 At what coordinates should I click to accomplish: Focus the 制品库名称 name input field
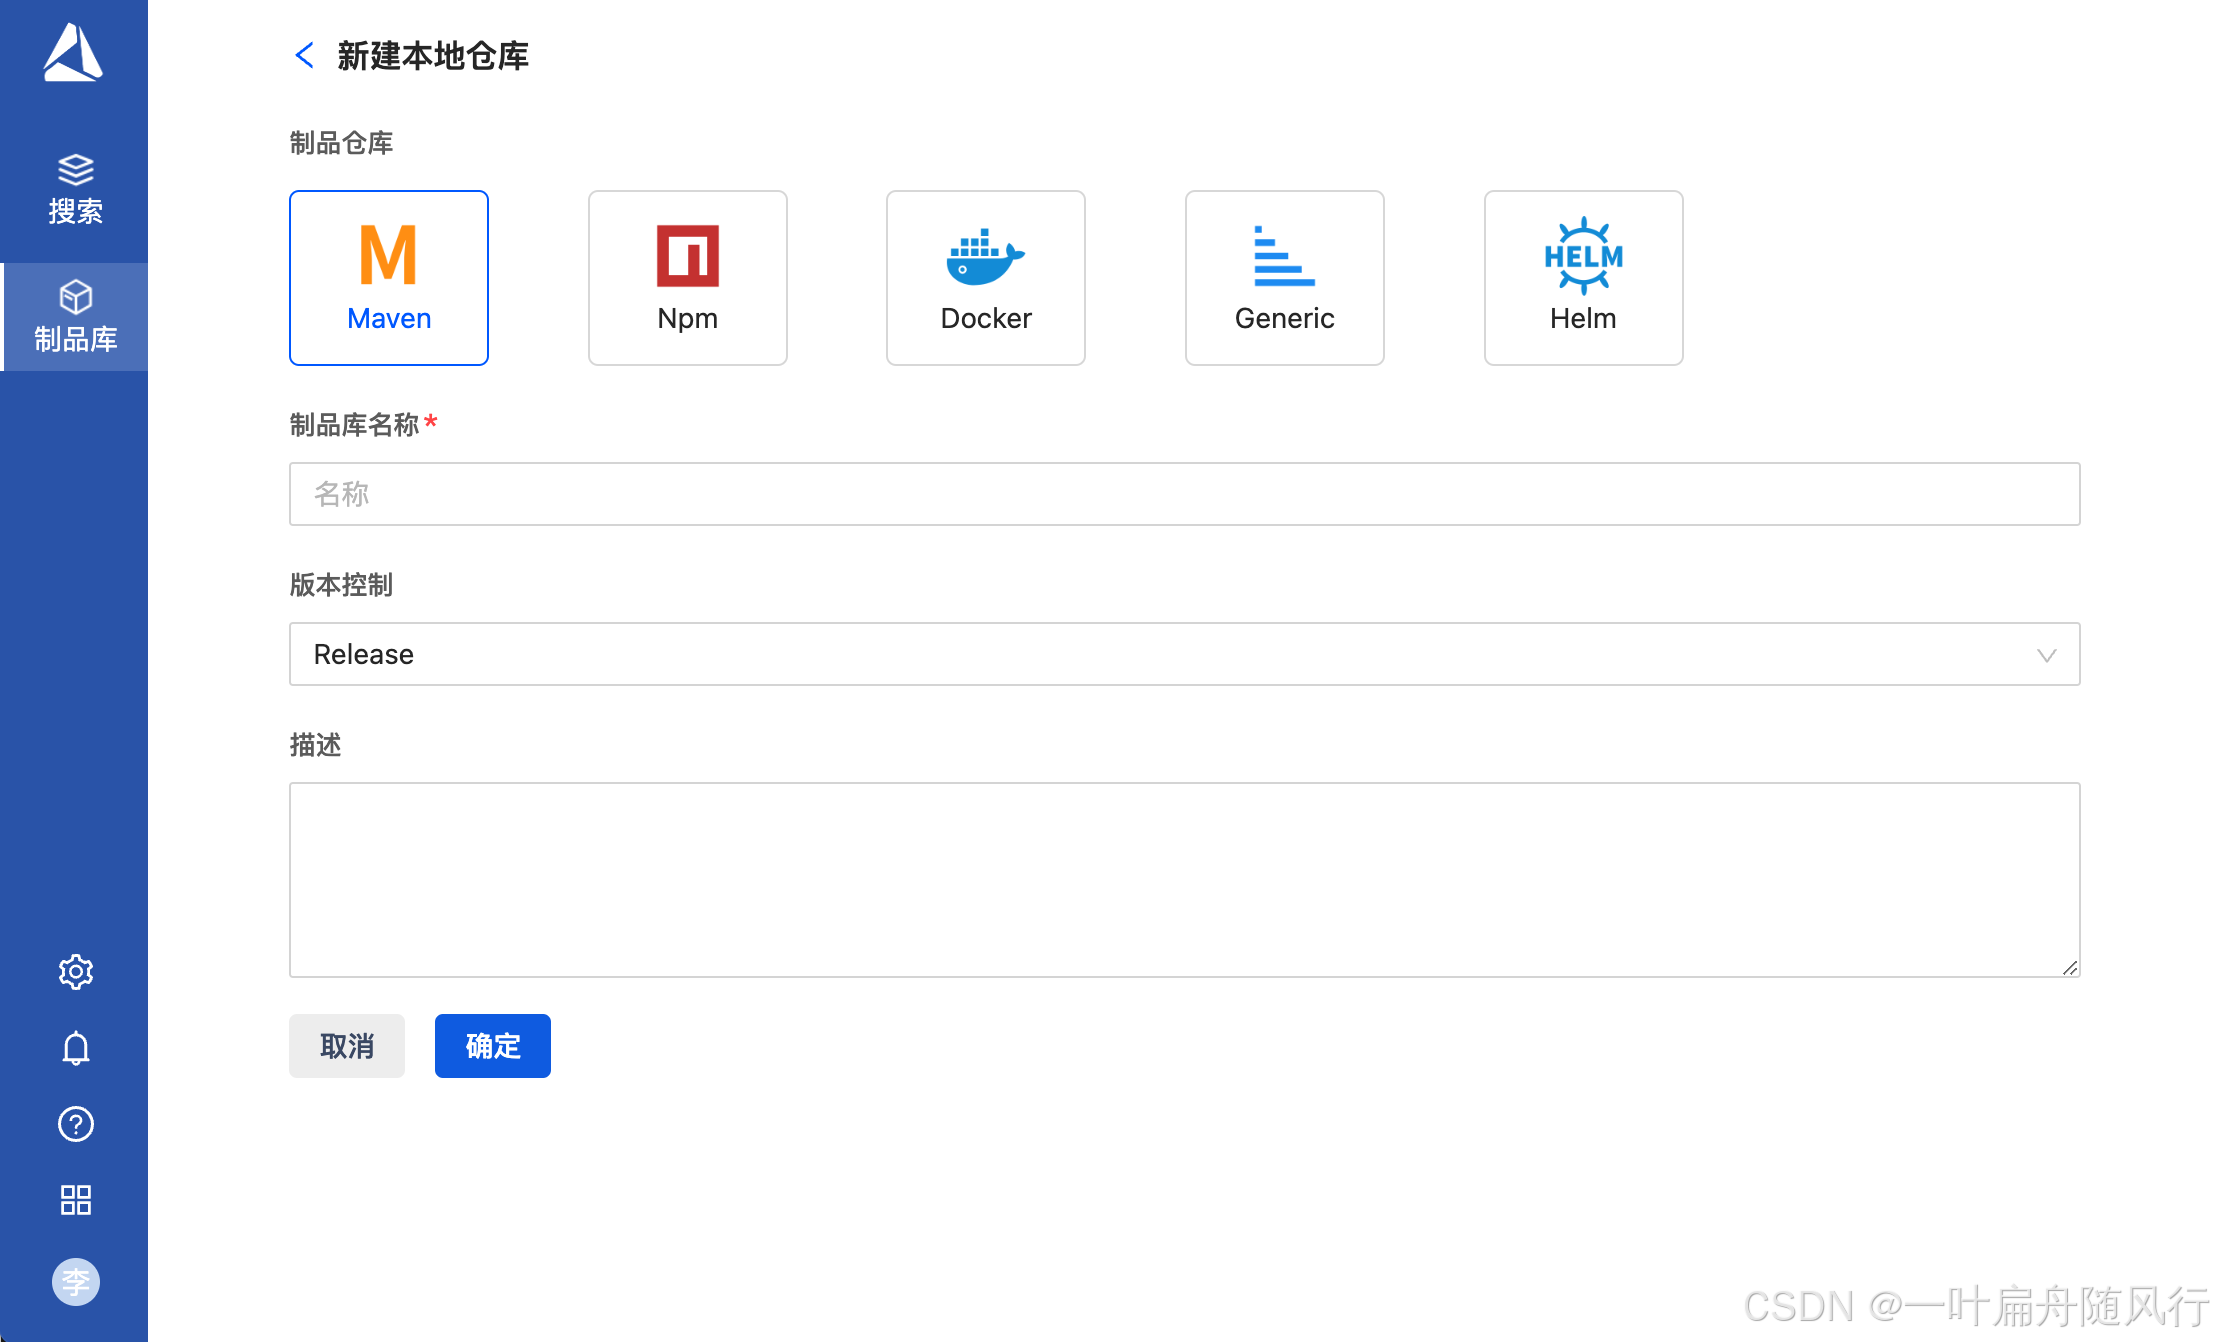1185,494
